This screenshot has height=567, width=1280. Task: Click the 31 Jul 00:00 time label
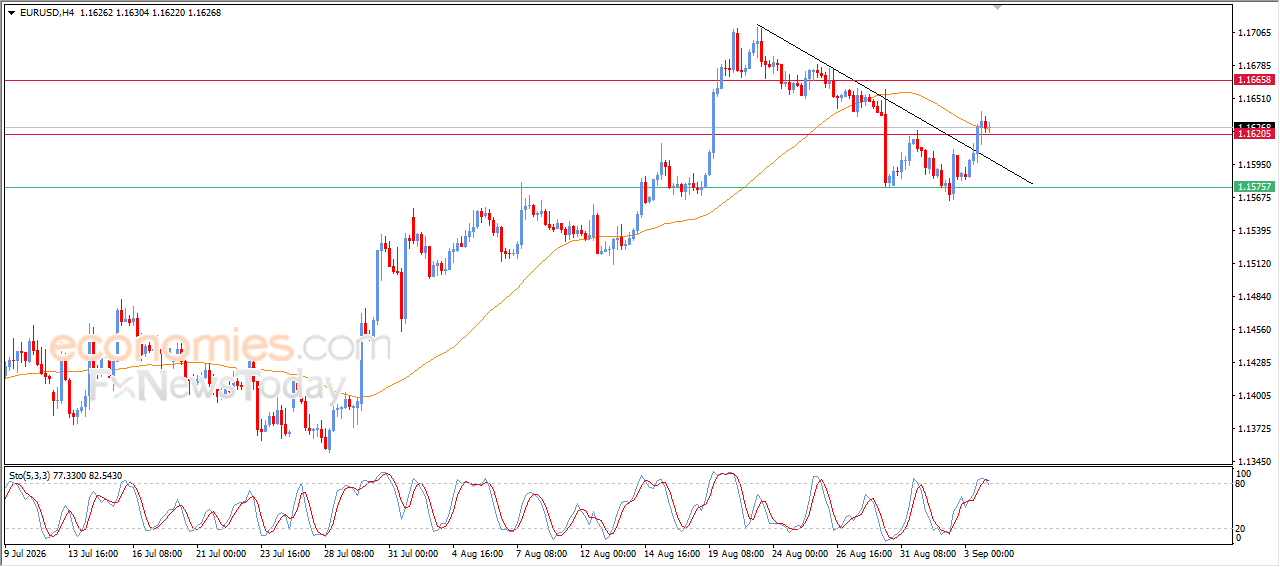pos(413,552)
